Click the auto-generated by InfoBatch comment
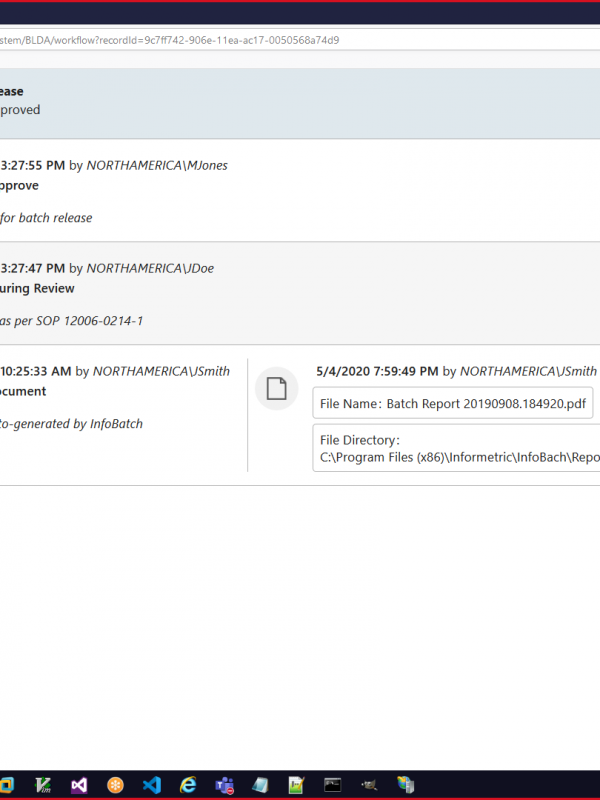The height and width of the screenshot is (800, 600). tap(71, 423)
